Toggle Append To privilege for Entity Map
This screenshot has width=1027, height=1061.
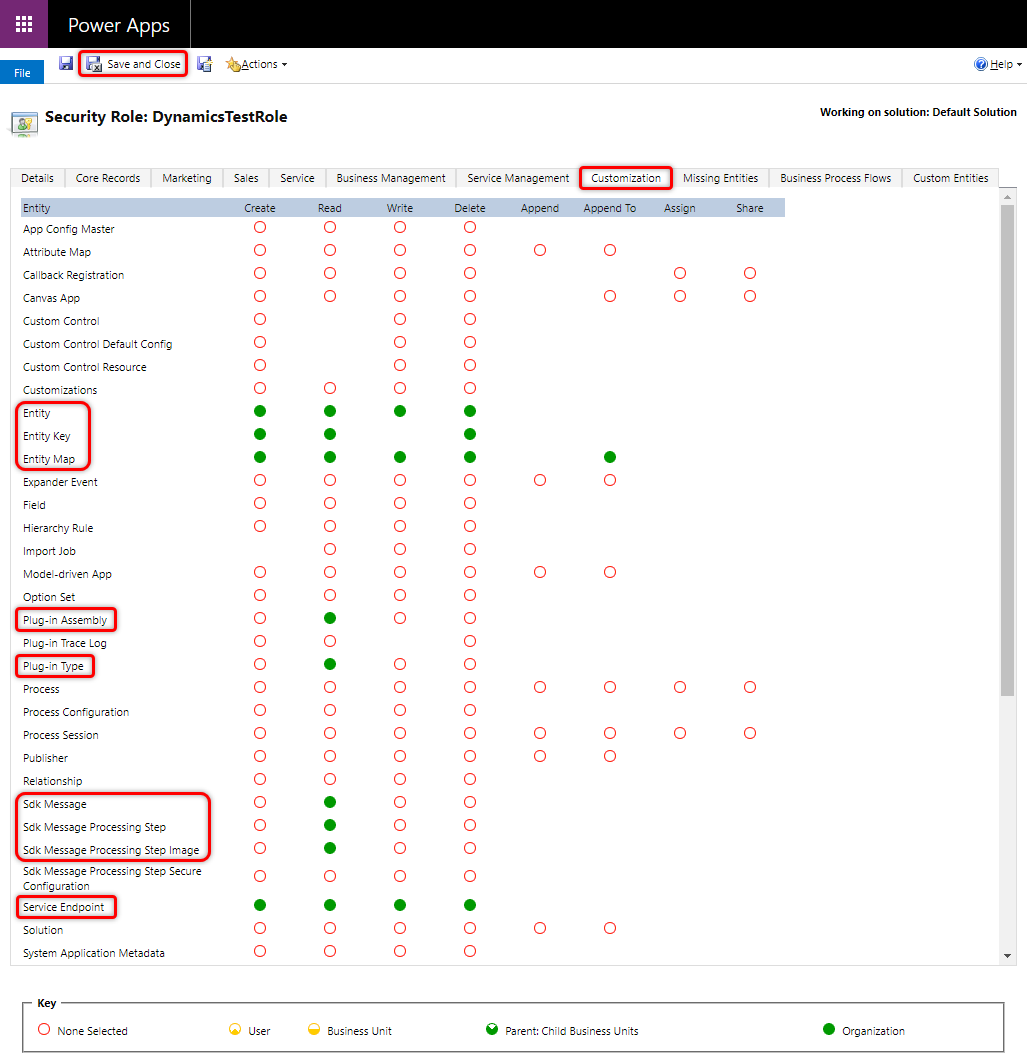click(x=610, y=457)
